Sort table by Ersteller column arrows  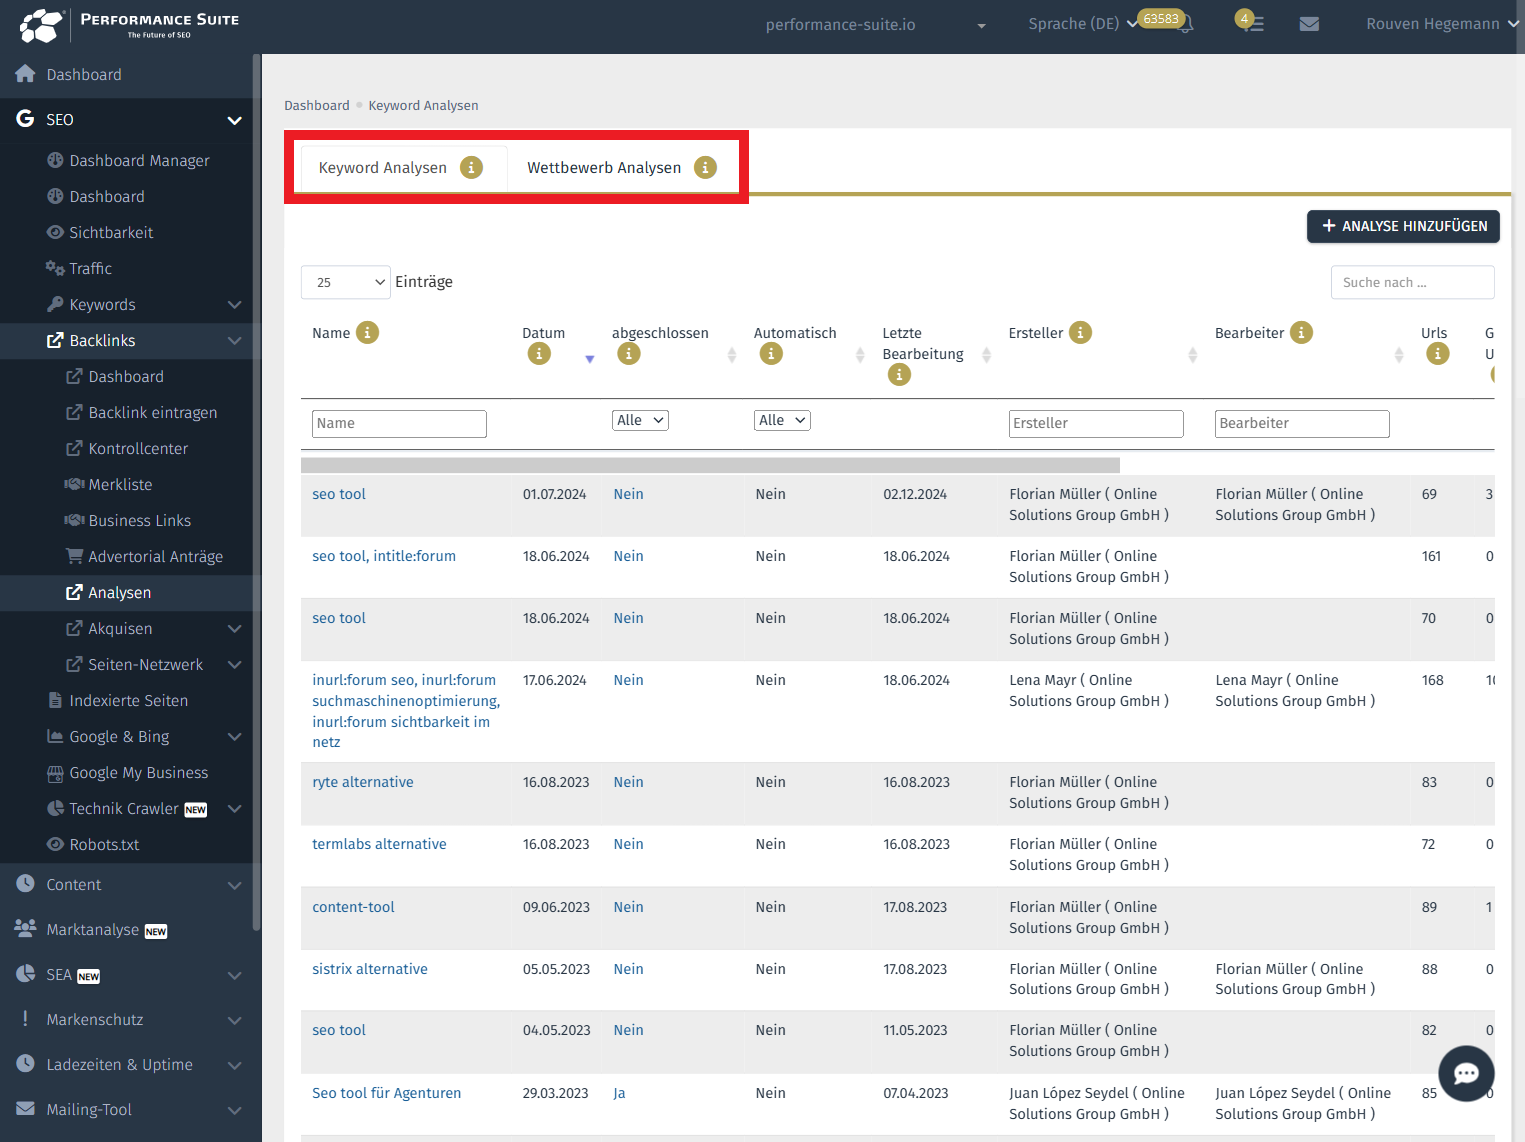pos(1193,355)
